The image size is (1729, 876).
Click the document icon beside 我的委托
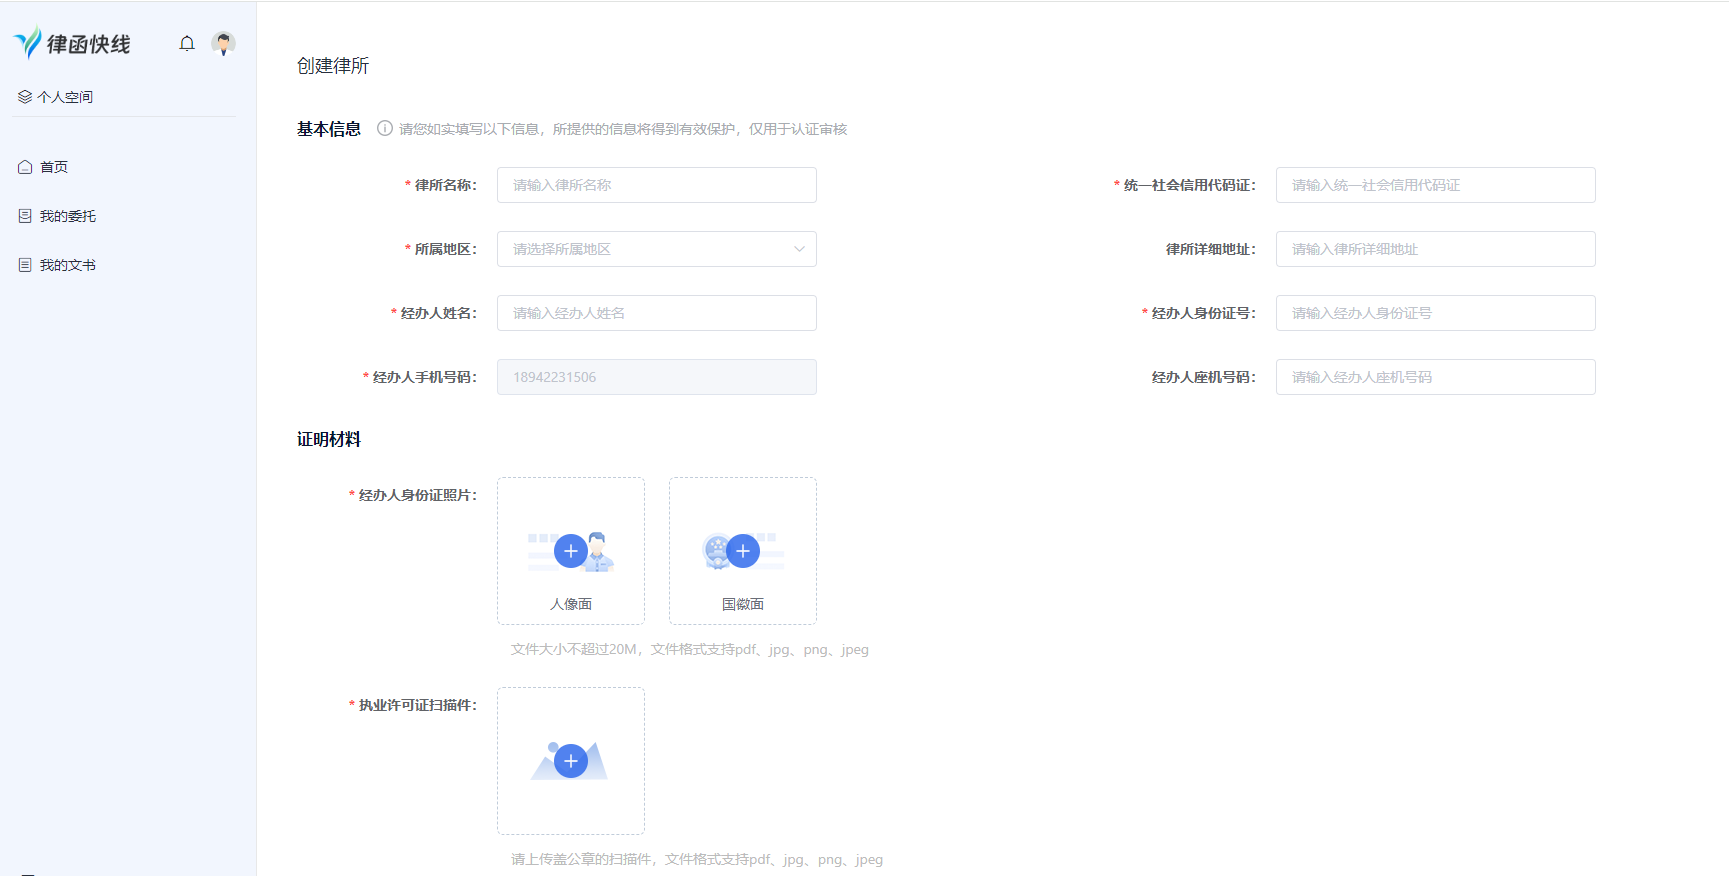coord(25,216)
